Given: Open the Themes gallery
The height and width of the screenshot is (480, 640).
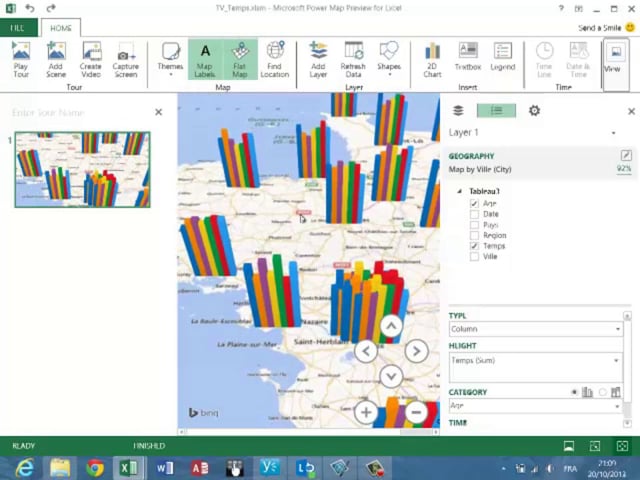Looking at the screenshot, I should pos(170,60).
